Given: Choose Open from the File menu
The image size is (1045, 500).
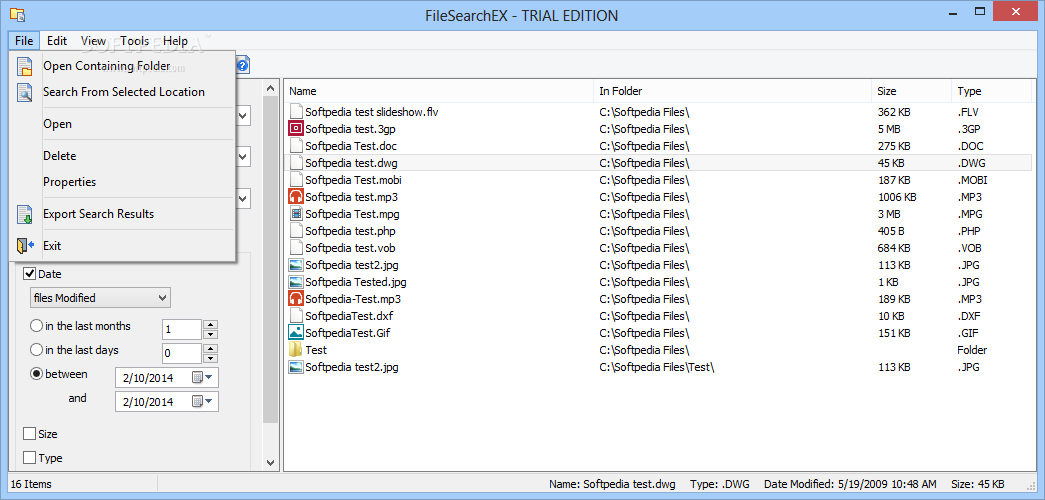Looking at the screenshot, I should tap(123, 124).
